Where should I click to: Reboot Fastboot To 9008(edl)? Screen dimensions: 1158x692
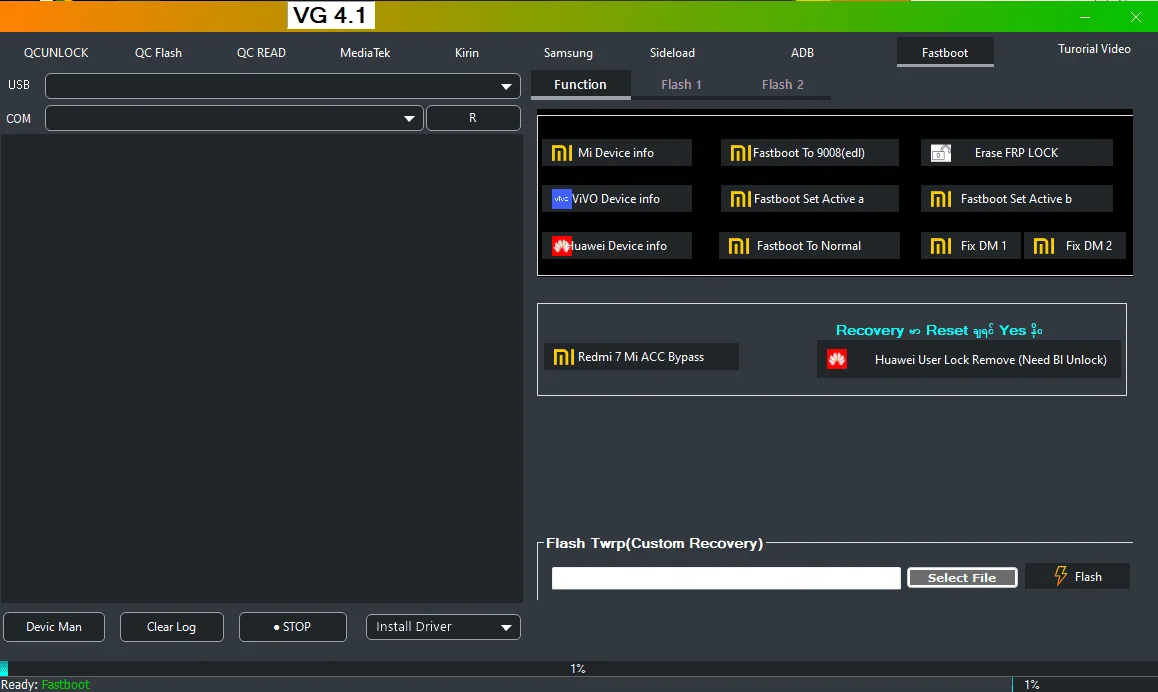pos(809,153)
